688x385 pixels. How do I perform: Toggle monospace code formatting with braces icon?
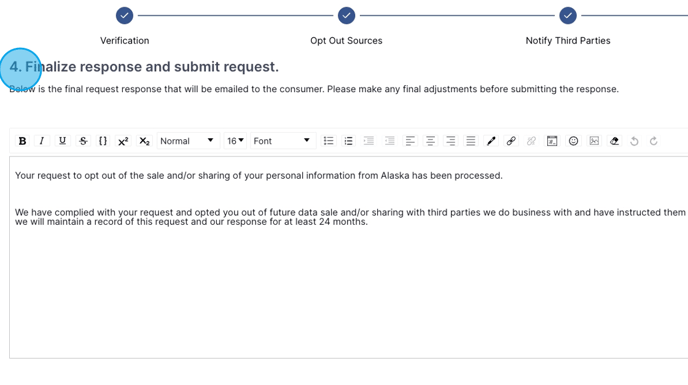103,141
